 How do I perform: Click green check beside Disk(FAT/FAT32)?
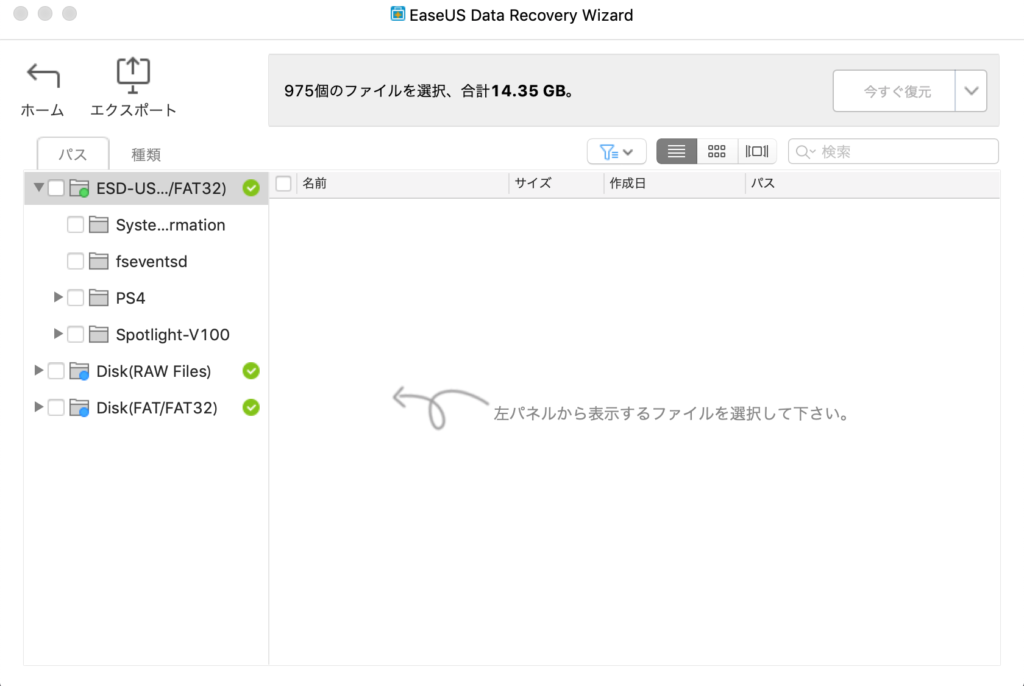[x=251, y=408]
